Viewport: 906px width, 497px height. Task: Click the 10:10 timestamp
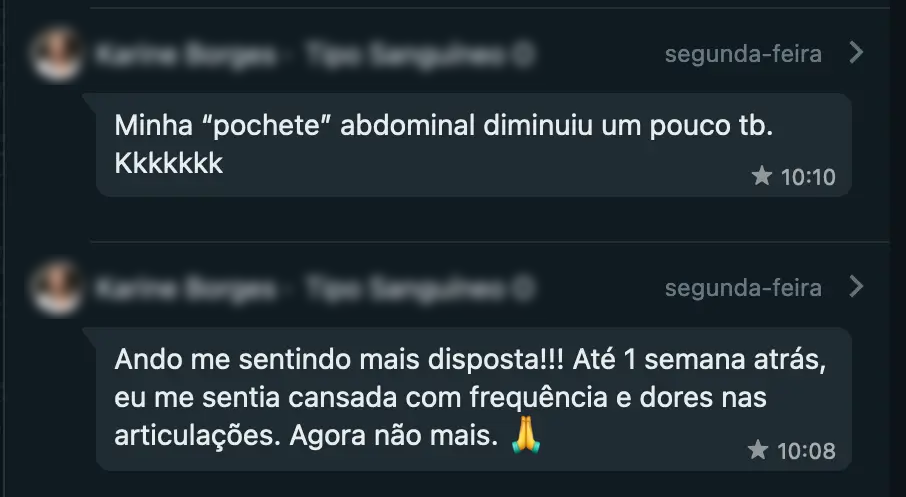point(808,177)
